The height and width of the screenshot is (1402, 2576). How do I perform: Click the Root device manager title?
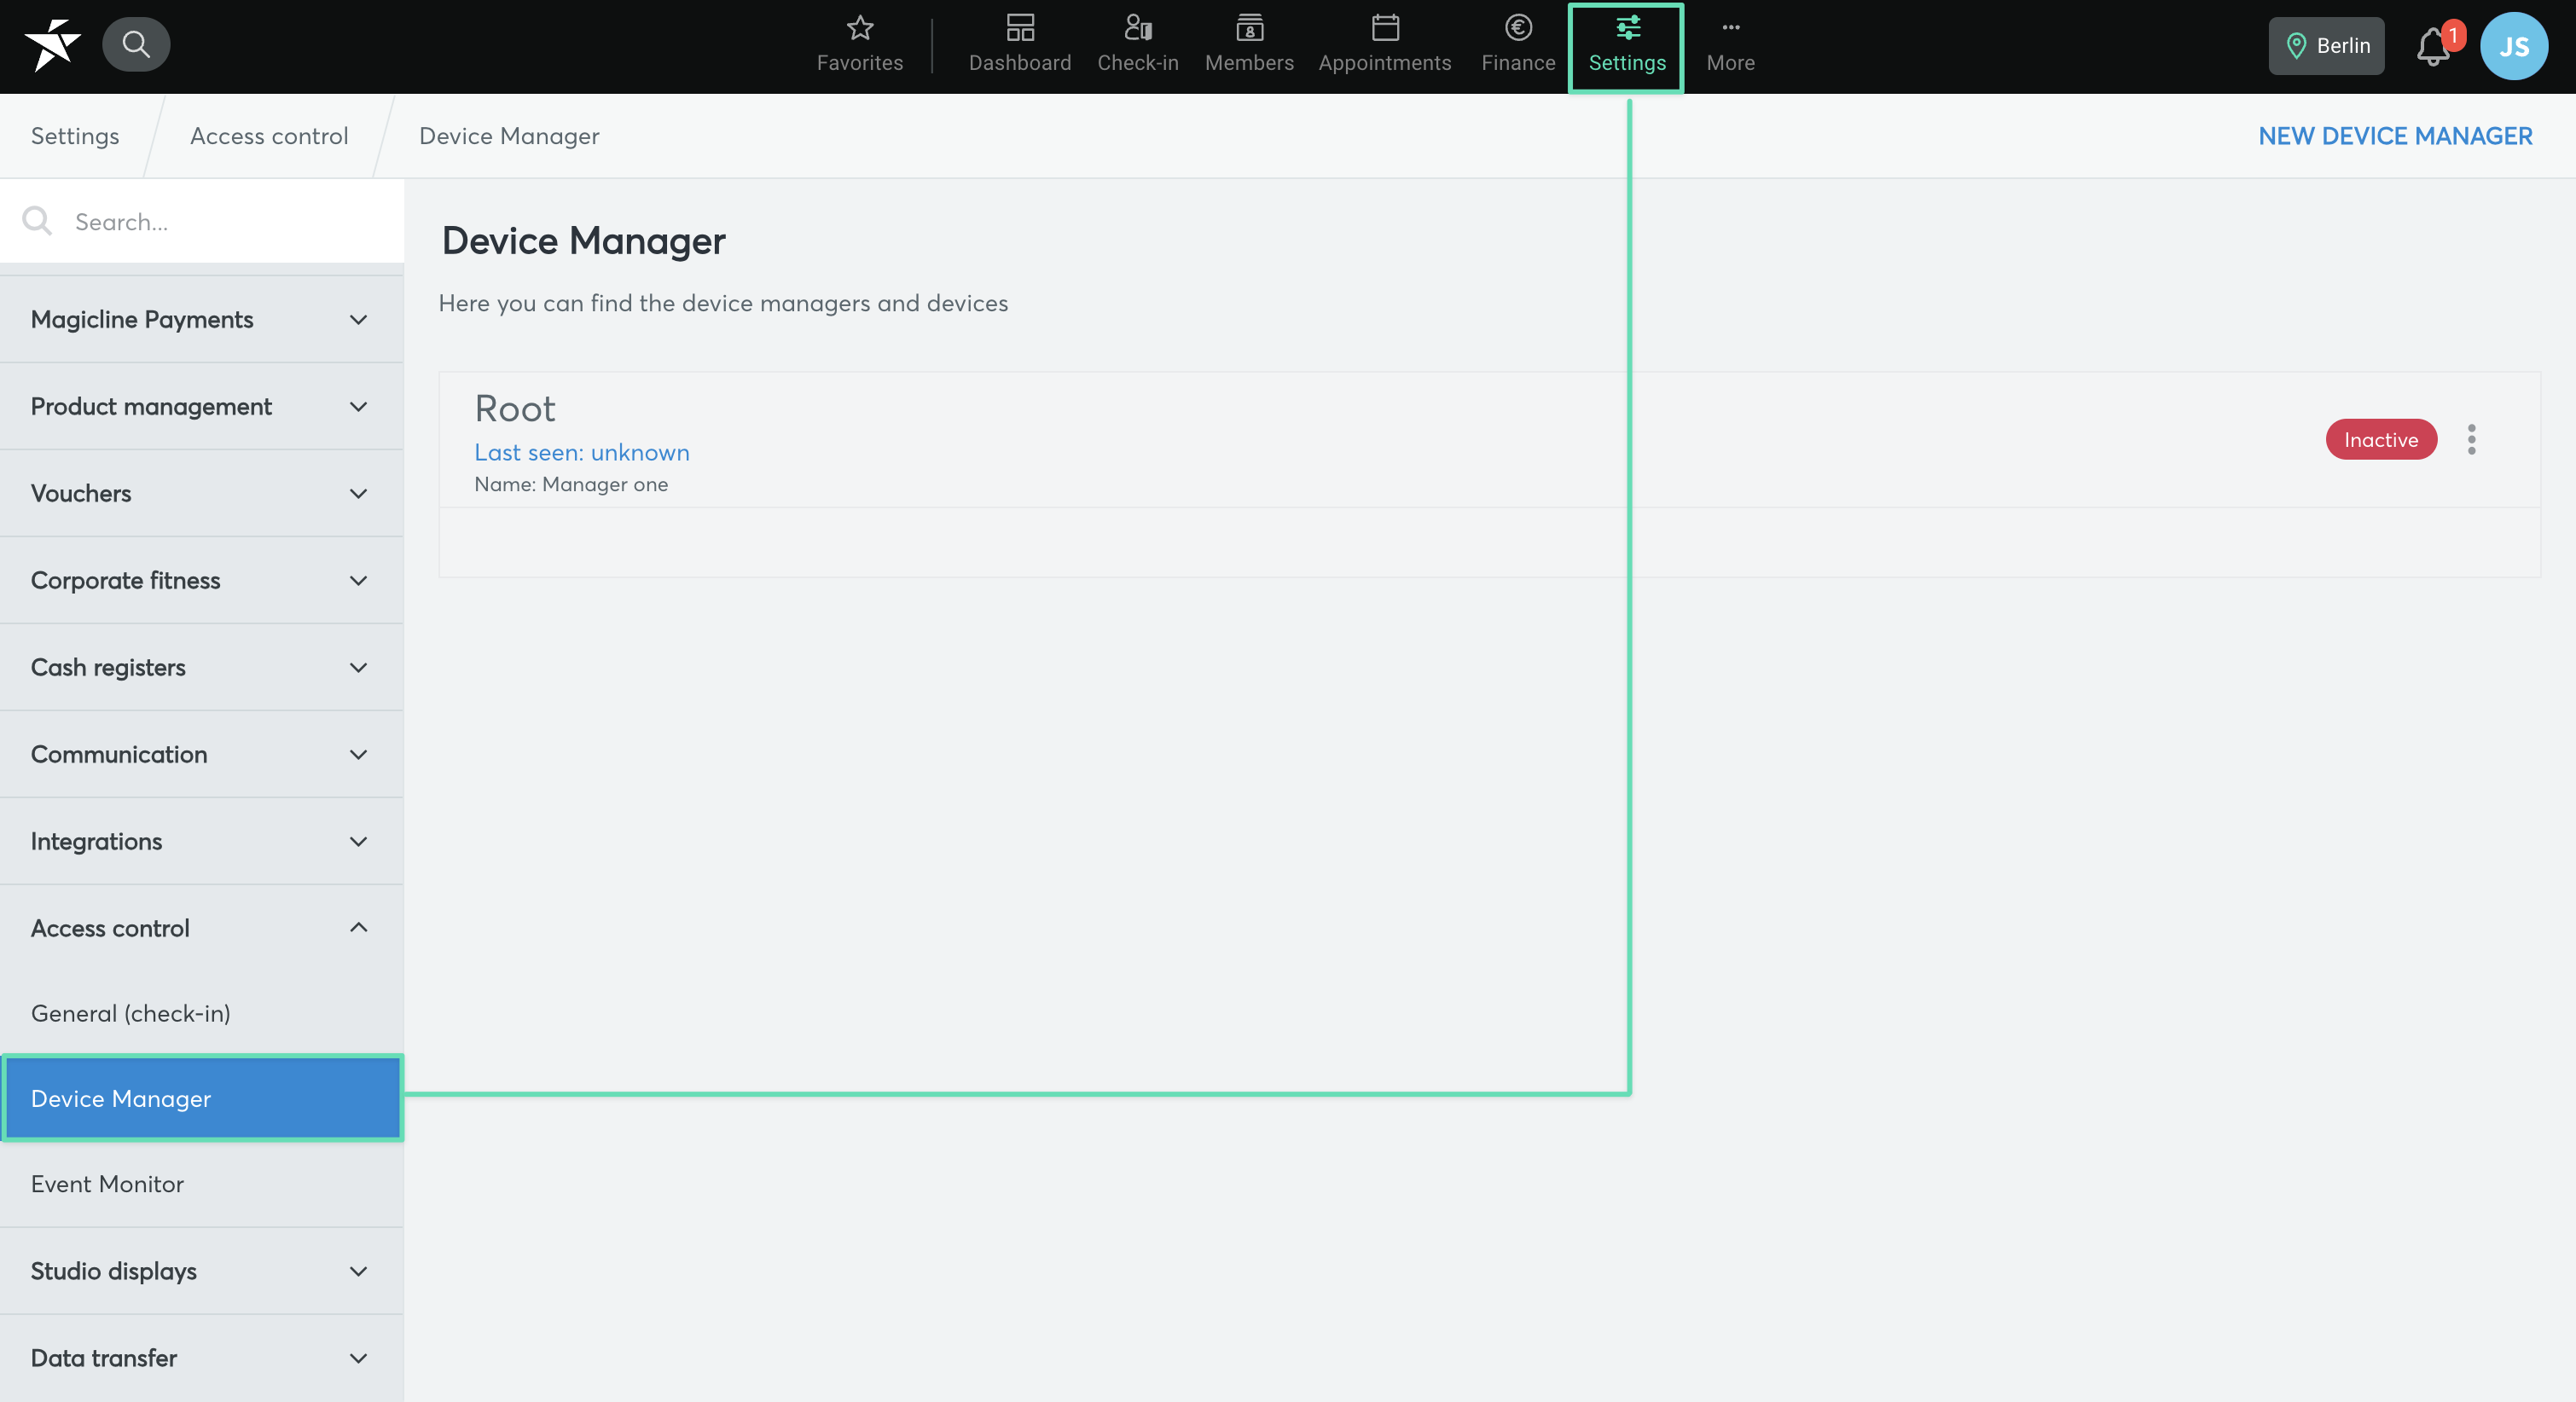tap(514, 408)
